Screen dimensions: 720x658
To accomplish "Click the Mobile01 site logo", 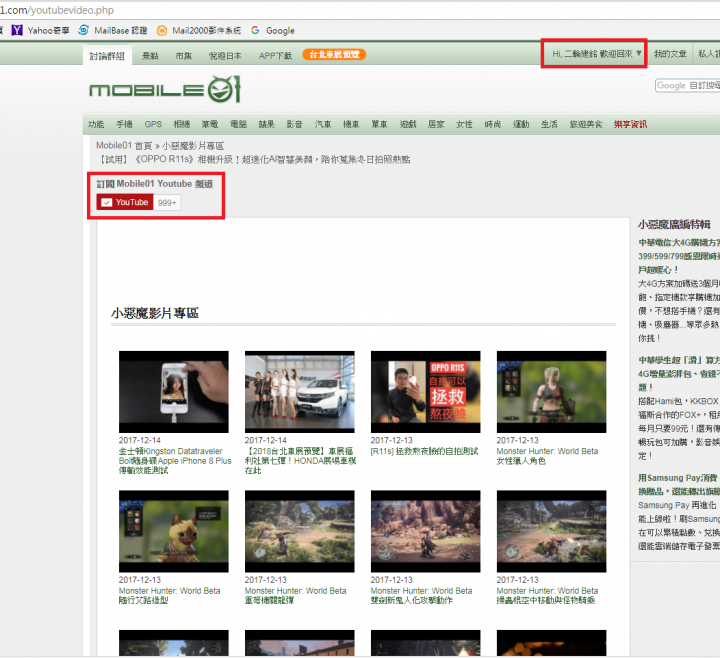I will pyautogui.click(x=165, y=89).
